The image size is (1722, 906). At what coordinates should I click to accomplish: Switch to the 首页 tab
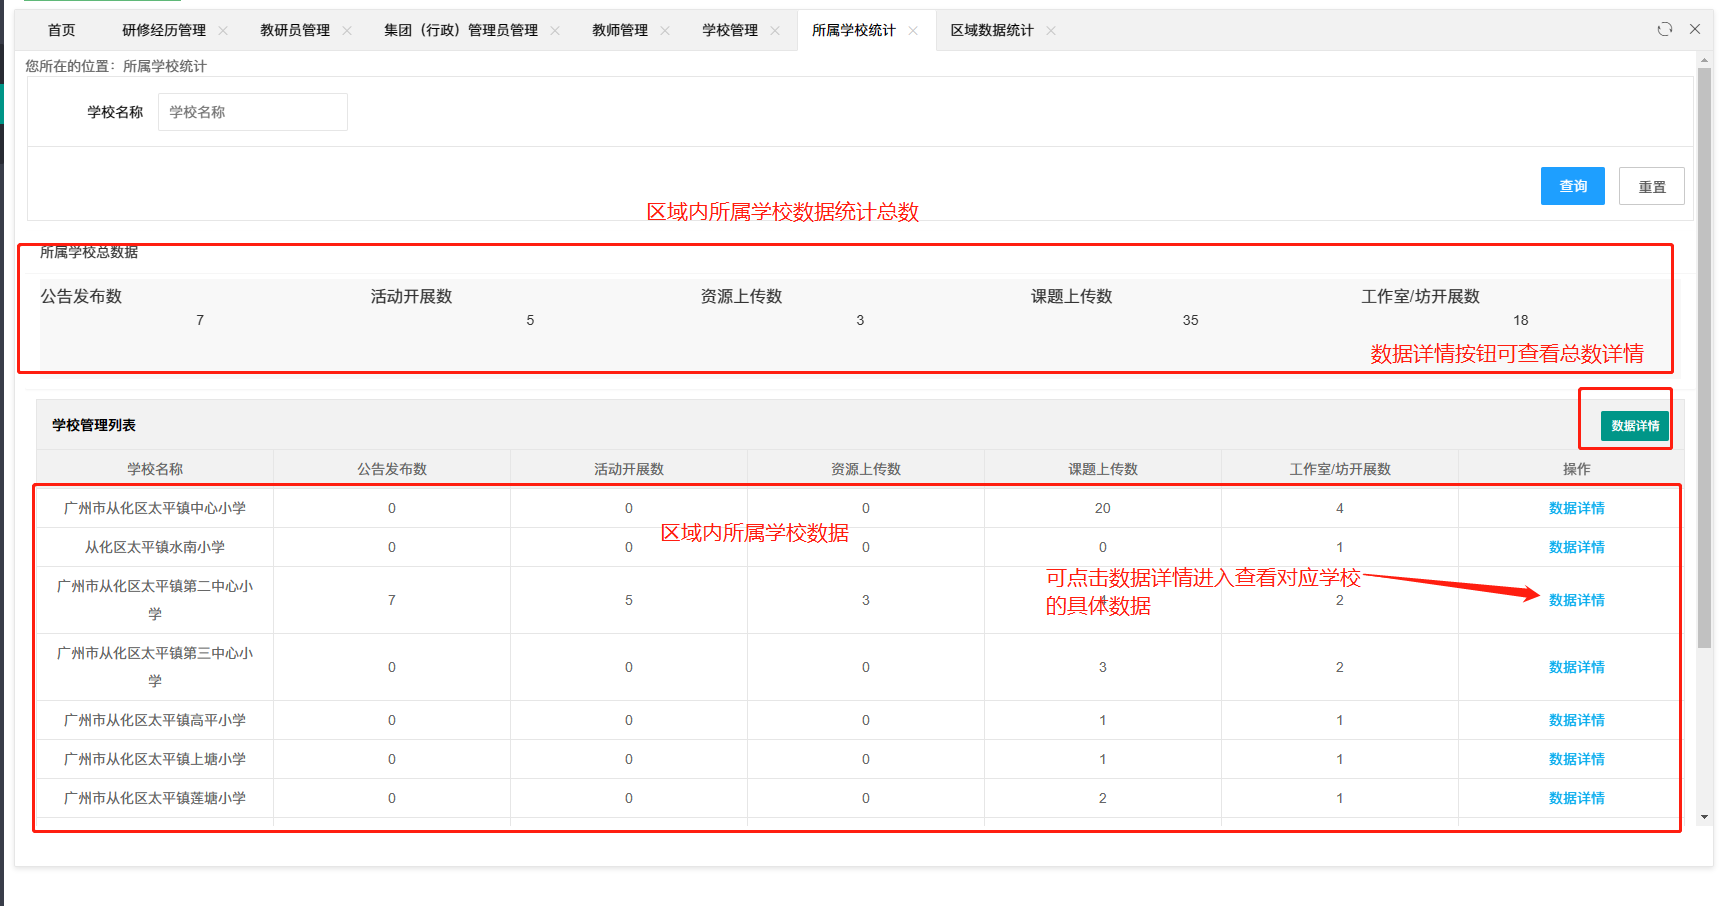point(62,31)
